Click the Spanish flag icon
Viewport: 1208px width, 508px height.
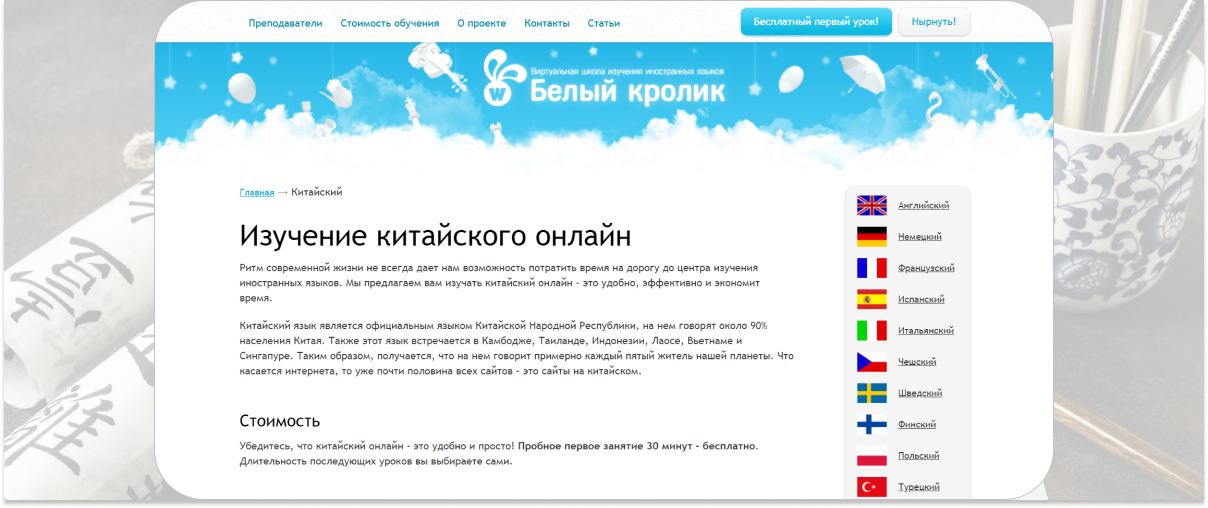(871, 299)
